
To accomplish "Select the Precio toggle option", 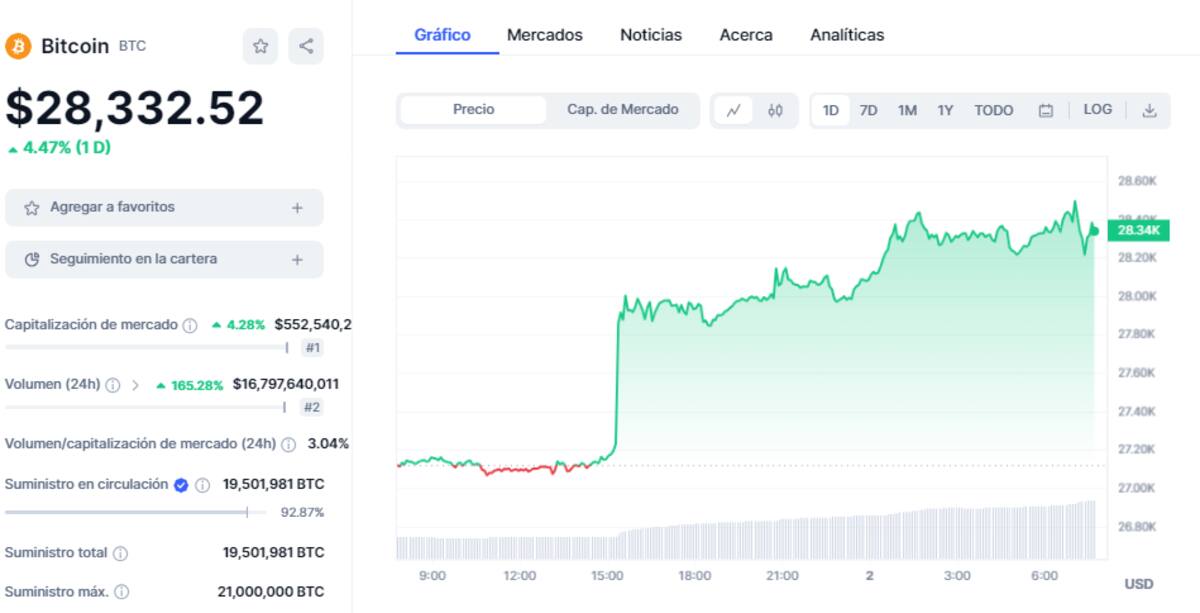I will [x=473, y=110].
